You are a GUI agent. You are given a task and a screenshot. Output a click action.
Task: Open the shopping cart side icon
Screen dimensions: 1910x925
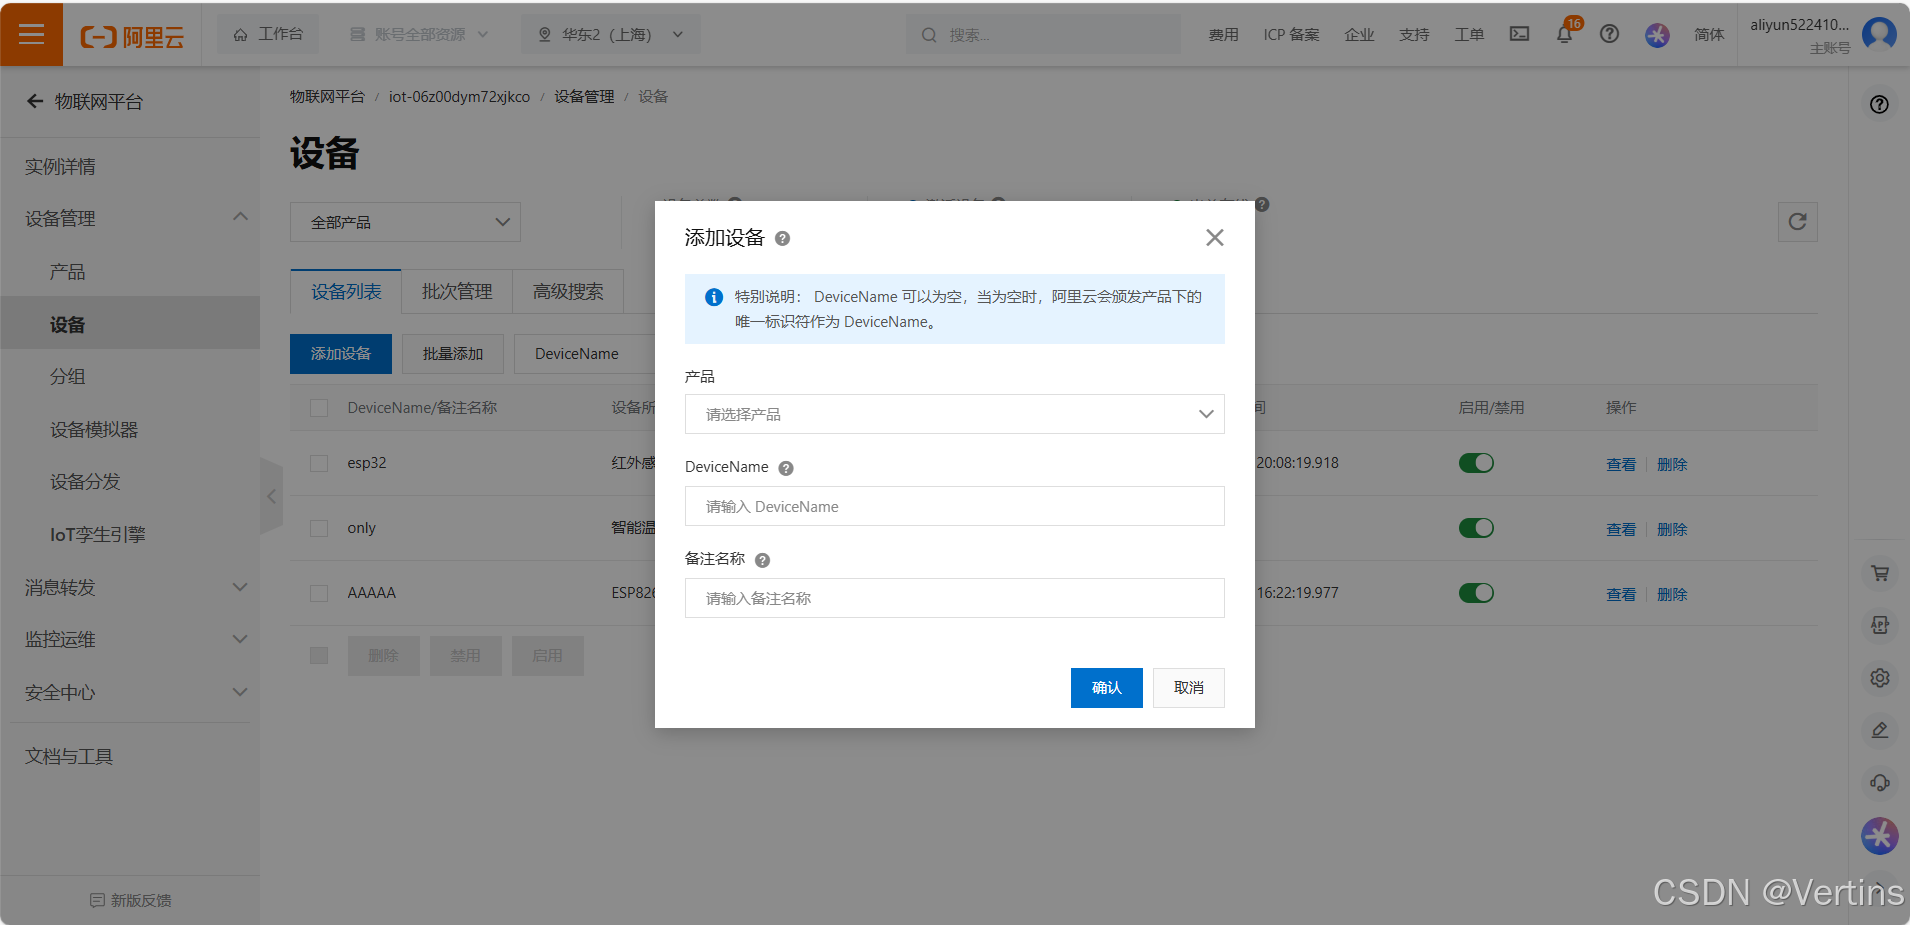point(1880,573)
